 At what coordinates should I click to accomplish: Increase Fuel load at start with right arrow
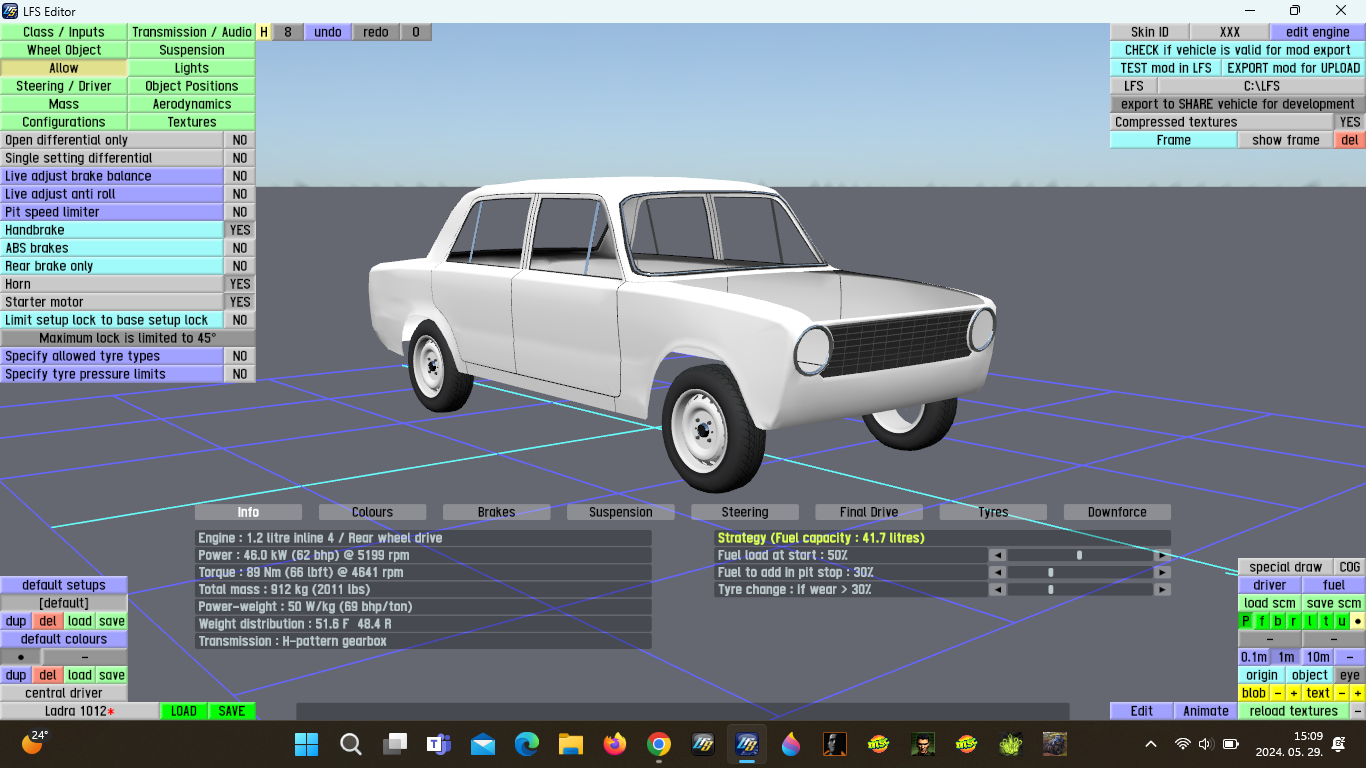[x=1162, y=555]
